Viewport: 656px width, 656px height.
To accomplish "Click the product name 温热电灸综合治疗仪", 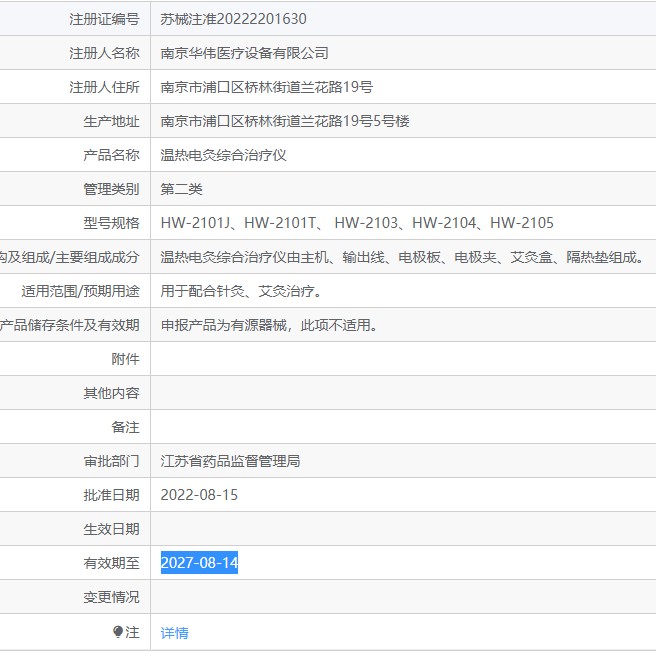I will 223,155.
